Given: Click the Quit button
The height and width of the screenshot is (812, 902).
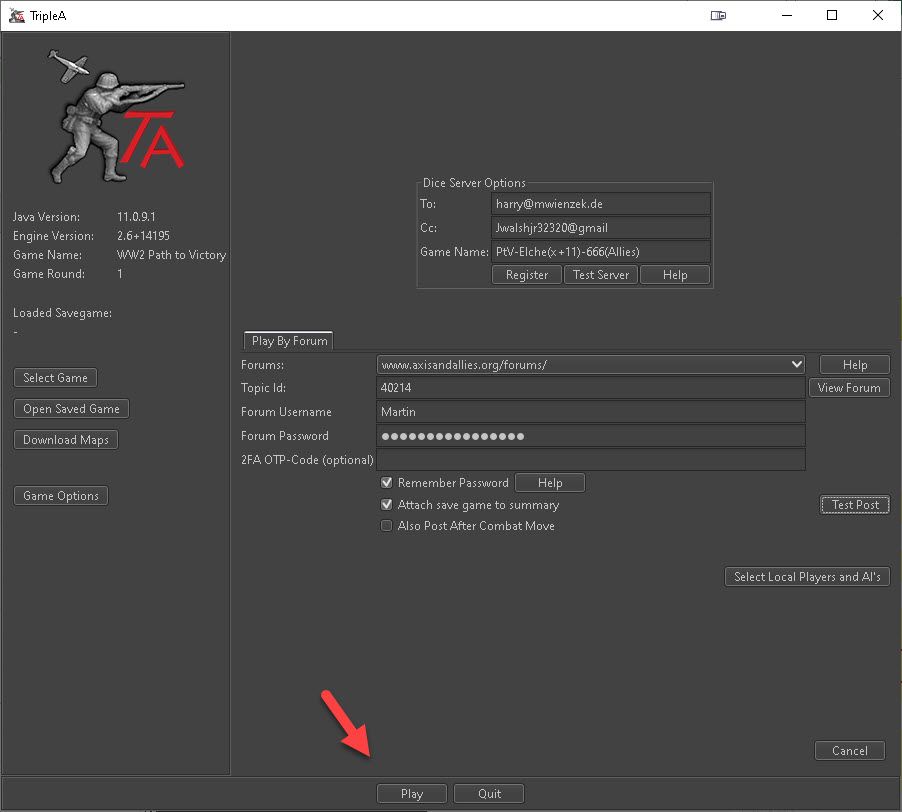Looking at the screenshot, I should [489, 794].
